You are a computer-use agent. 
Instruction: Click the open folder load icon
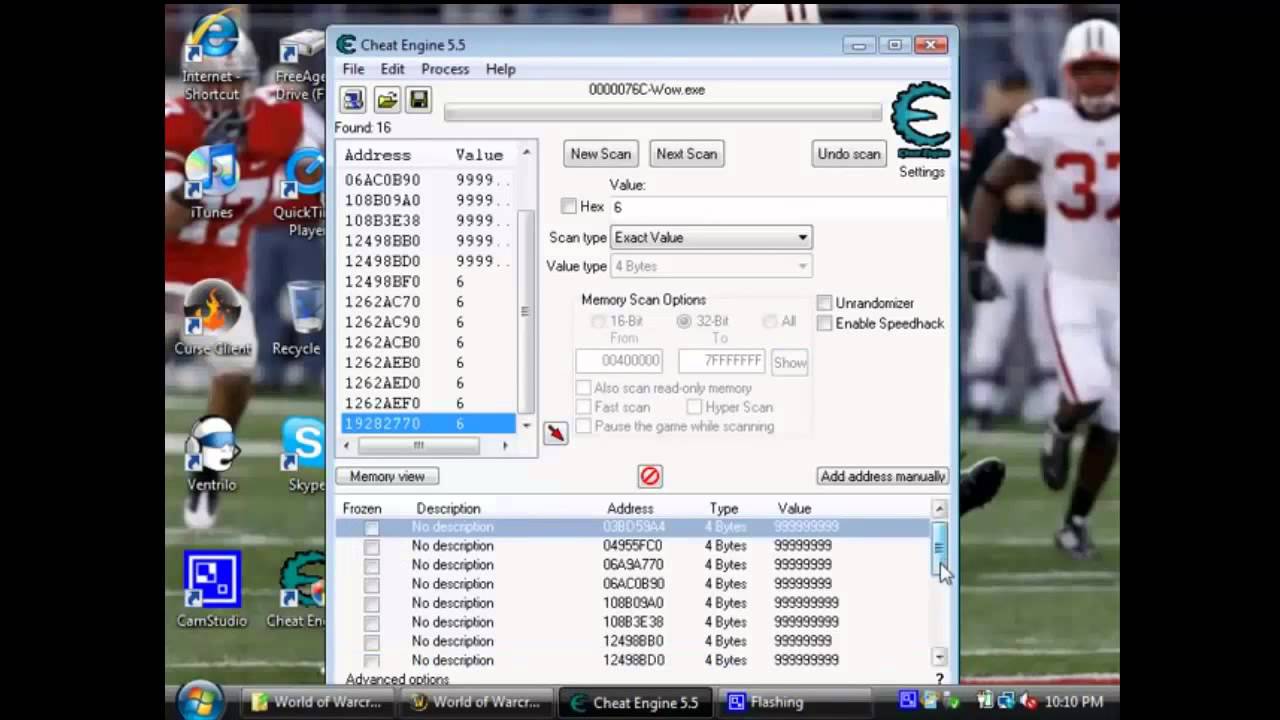(386, 100)
